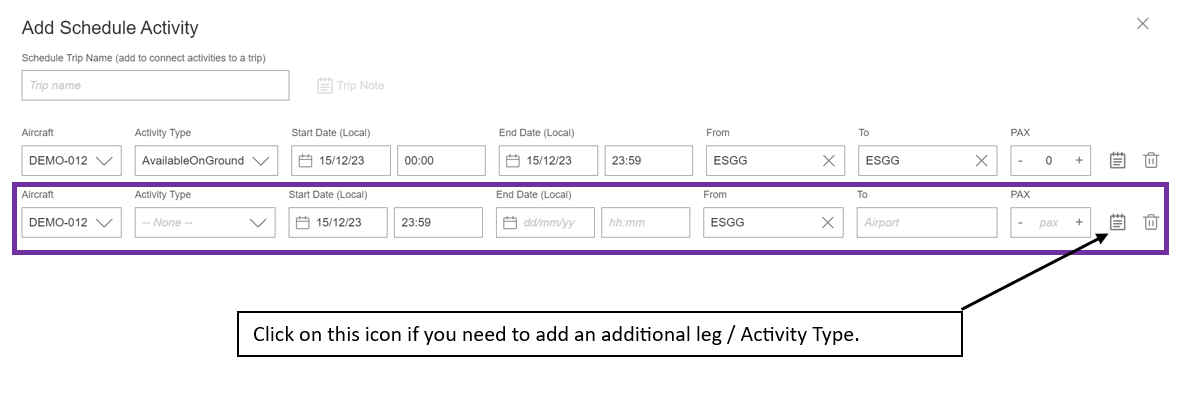Screen dimensions: 1204x394
Task: Click the add-leg icon in second row
Action: 1118,222
